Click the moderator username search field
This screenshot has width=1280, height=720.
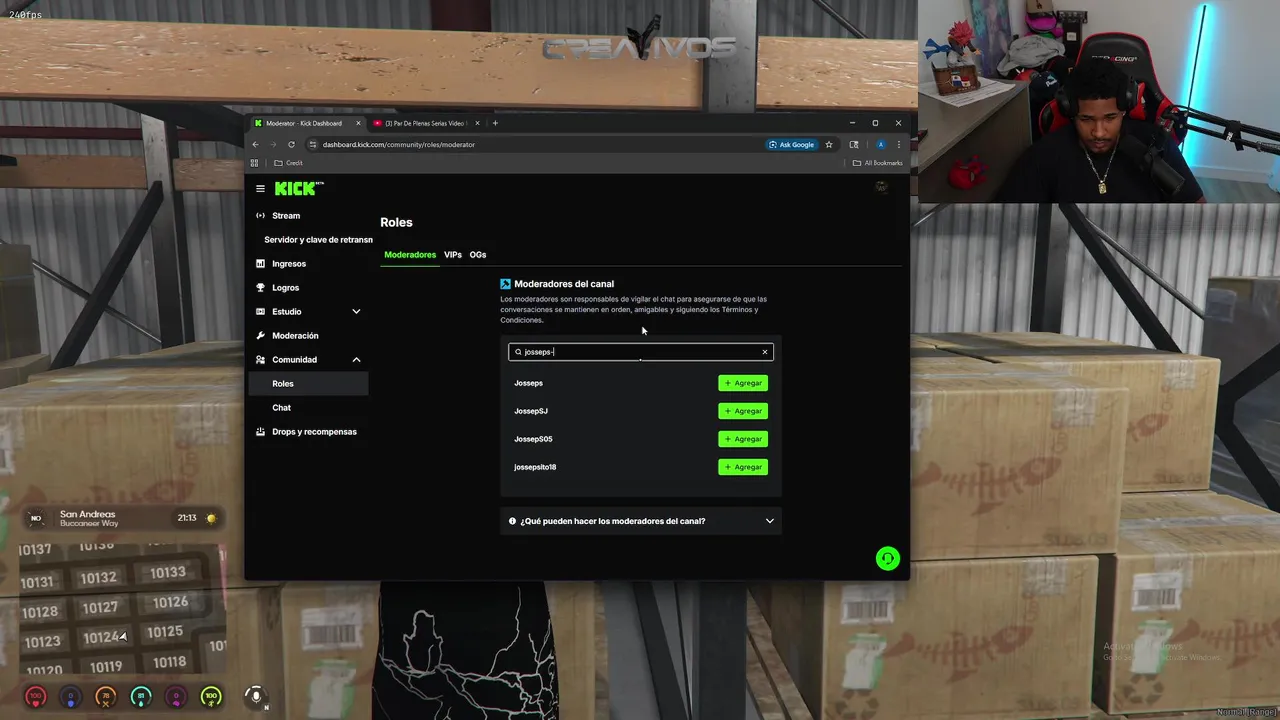click(640, 352)
